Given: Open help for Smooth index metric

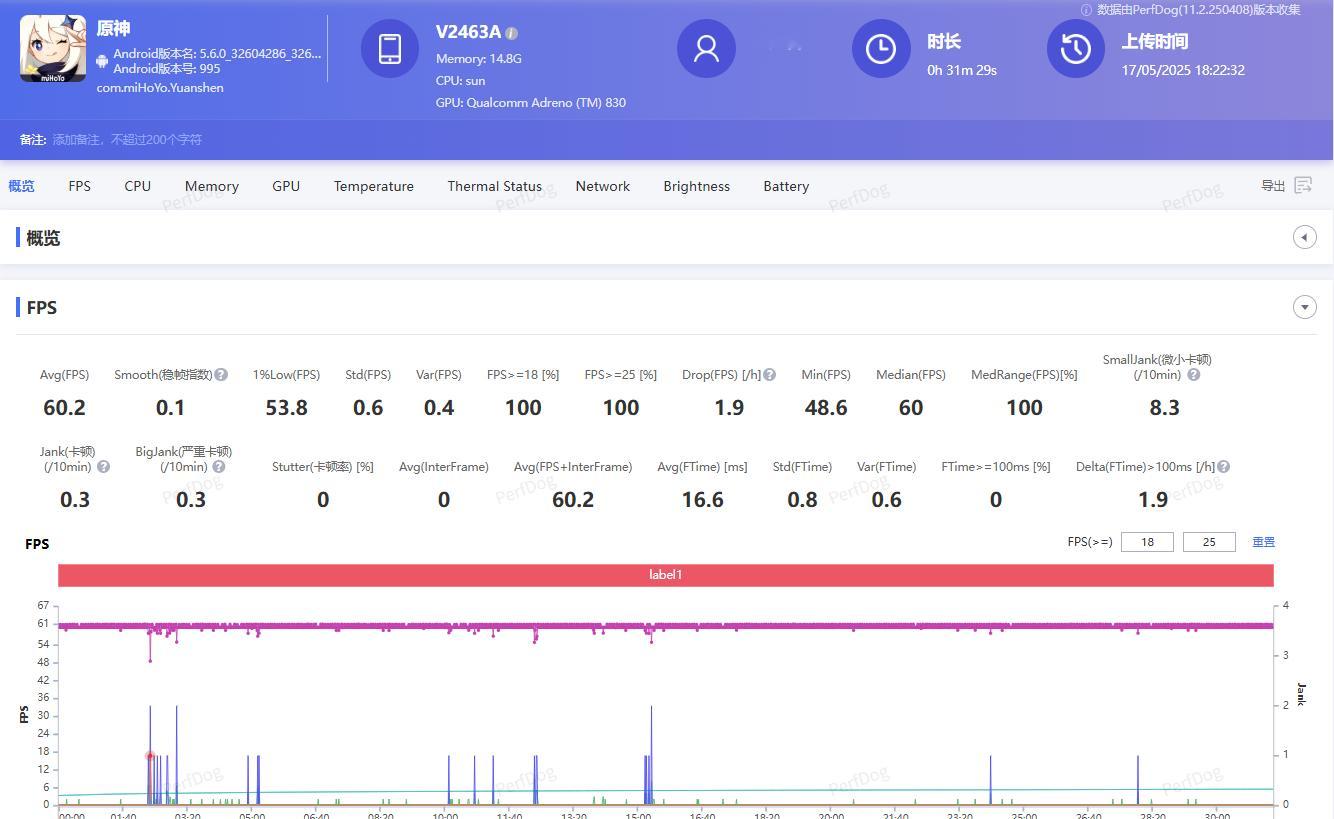Looking at the screenshot, I should pyautogui.click(x=221, y=375).
